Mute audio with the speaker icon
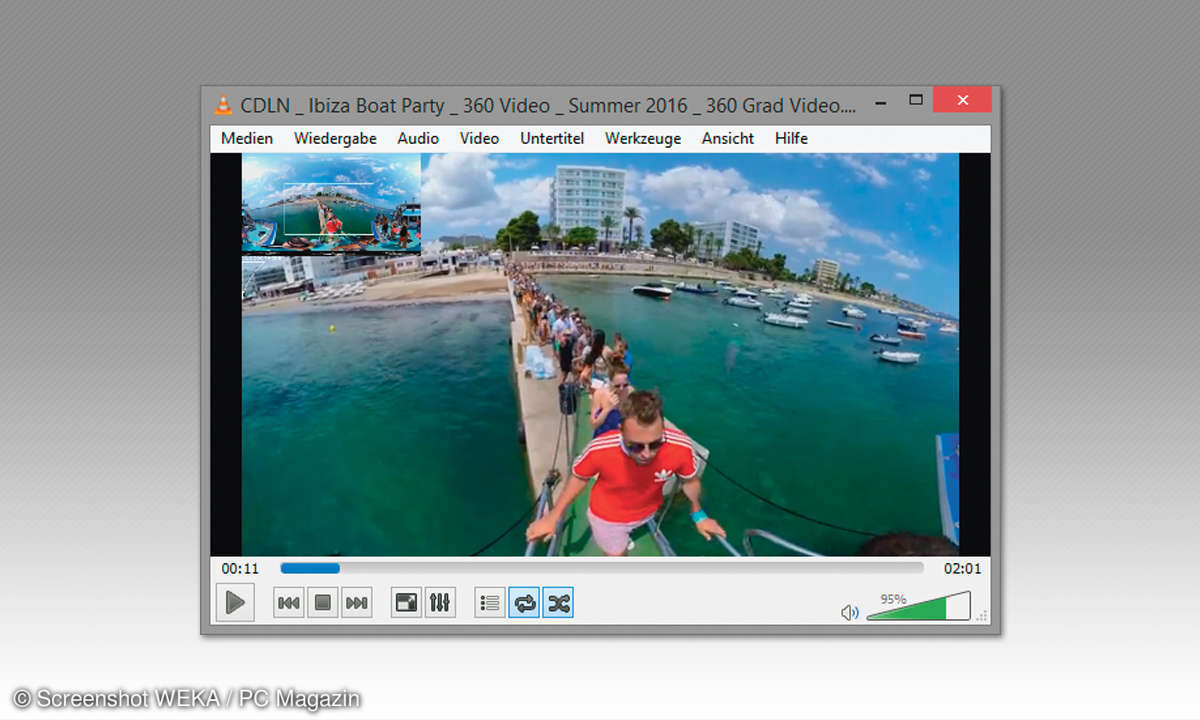Screen dimensions: 1200x720 click(x=850, y=612)
